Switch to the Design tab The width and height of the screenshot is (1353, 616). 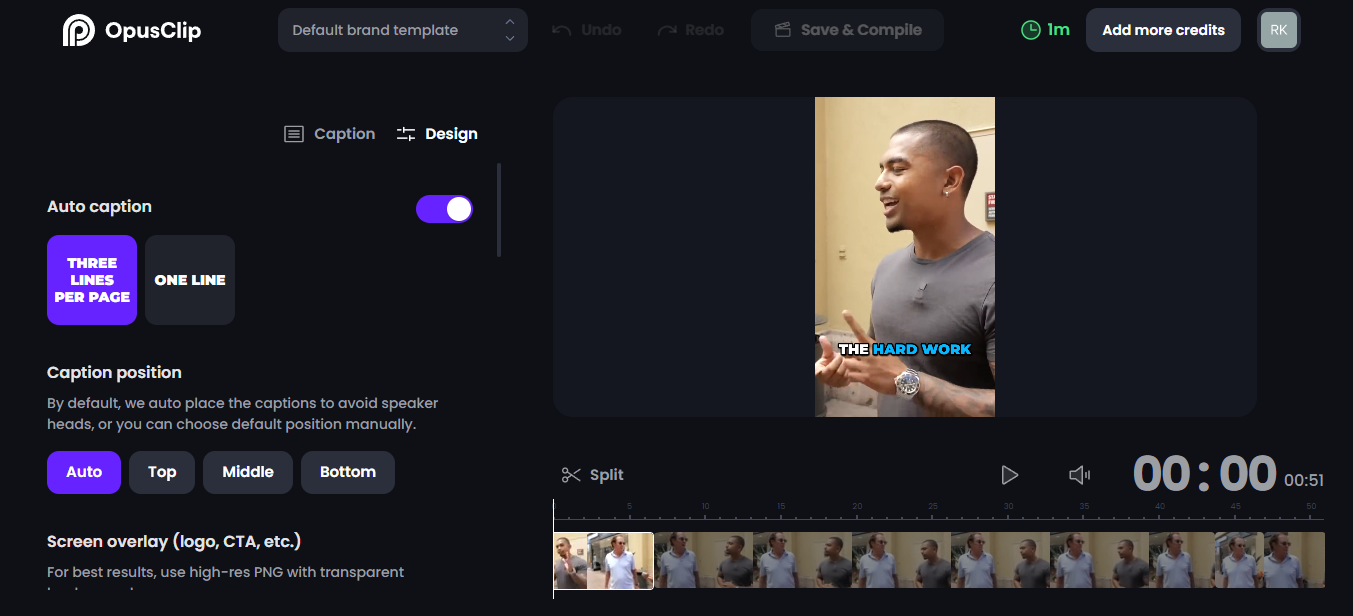tap(437, 134)
